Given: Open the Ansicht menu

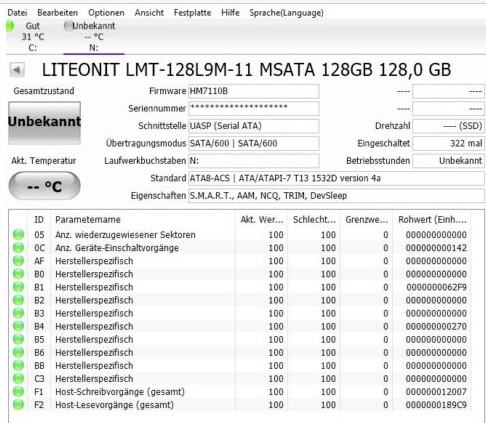Looking at the screenshot, I should tap(149, 13).
